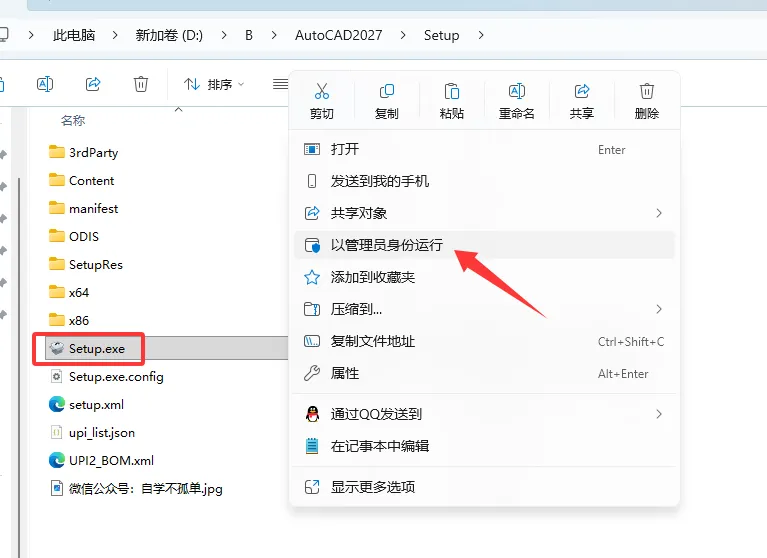The image size is (767, 558).
Task: Click the SetupRes folder icon
Action: pos(57,264)
